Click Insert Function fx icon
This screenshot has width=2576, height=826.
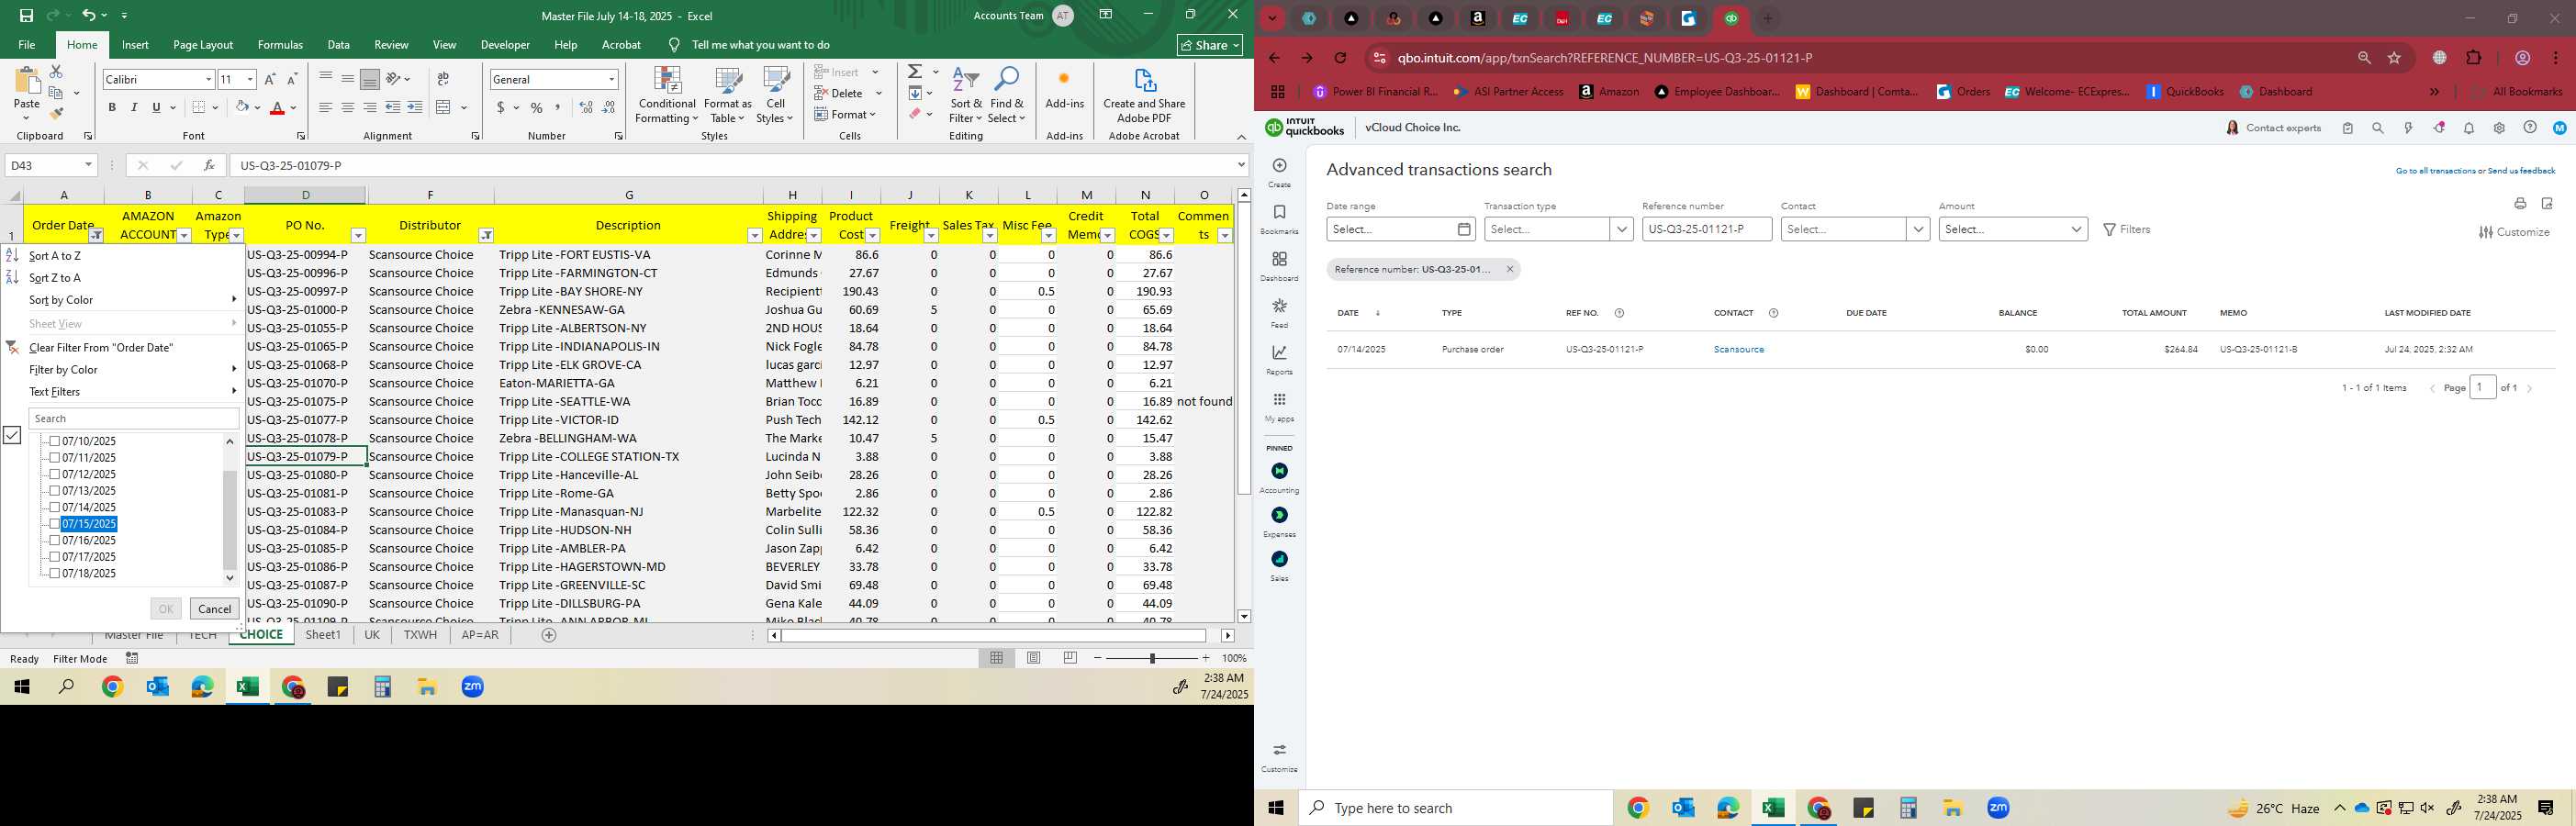pyautogui.click(x=209, y=165)
